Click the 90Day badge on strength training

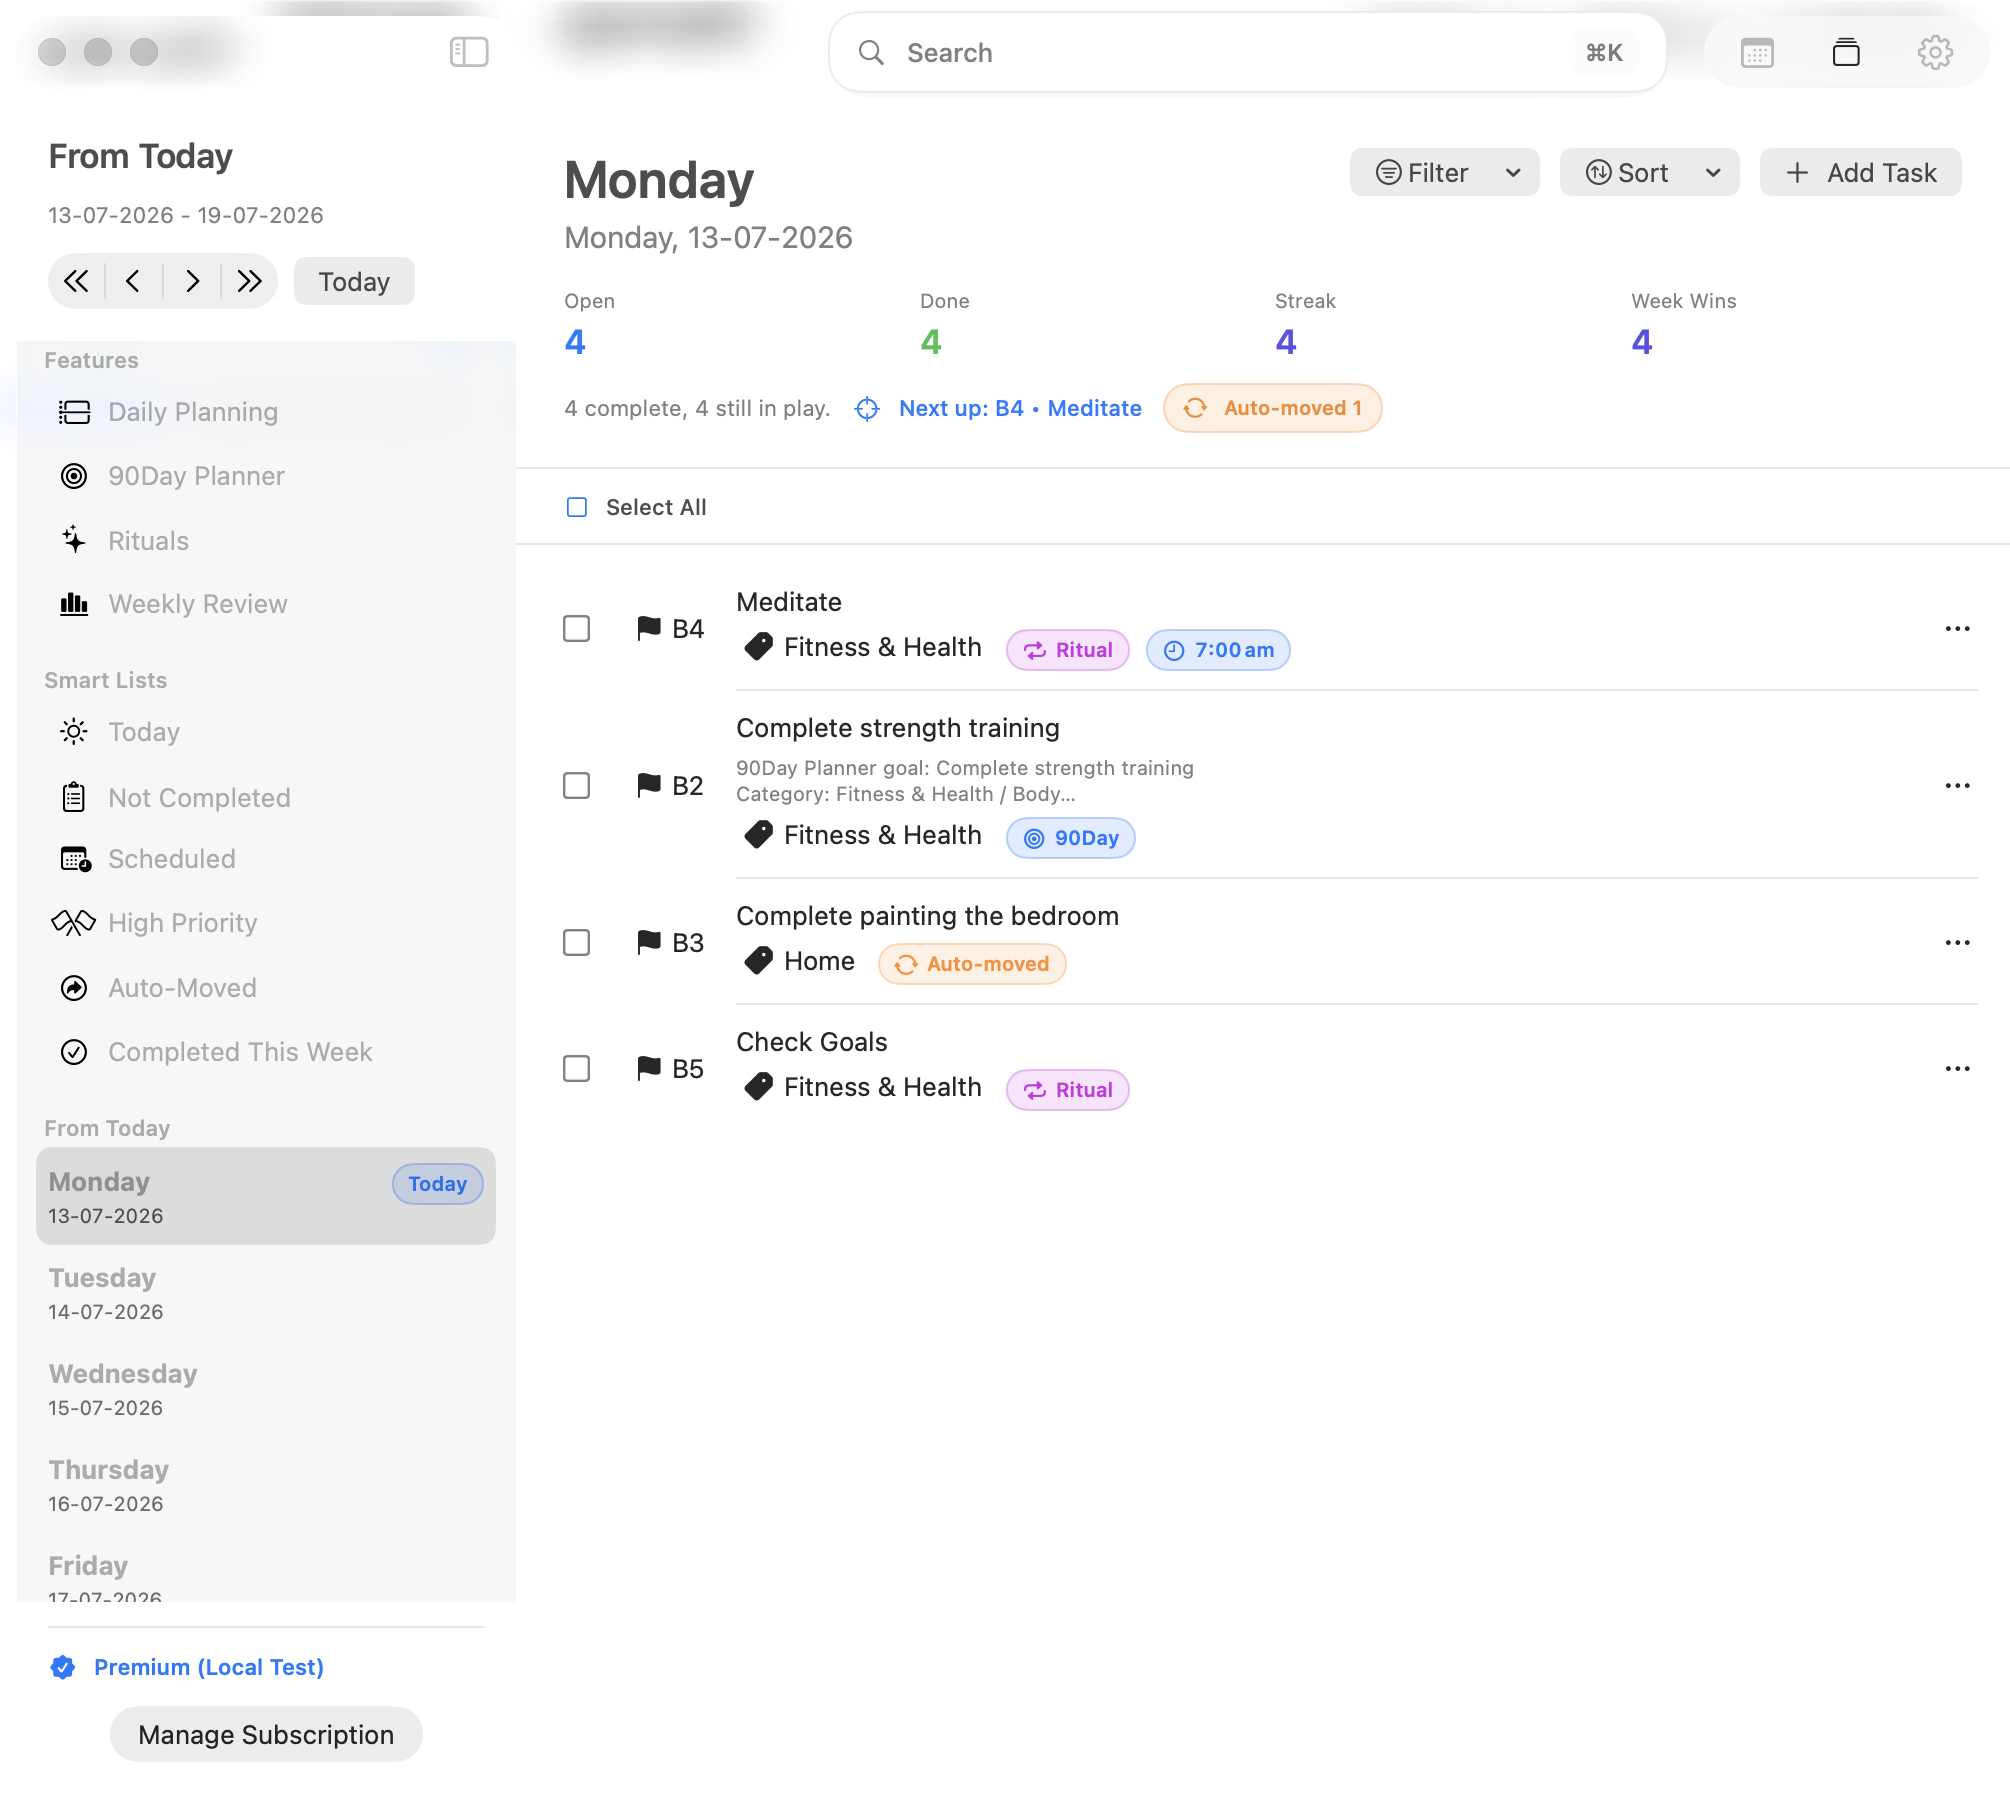(1071, 838)
